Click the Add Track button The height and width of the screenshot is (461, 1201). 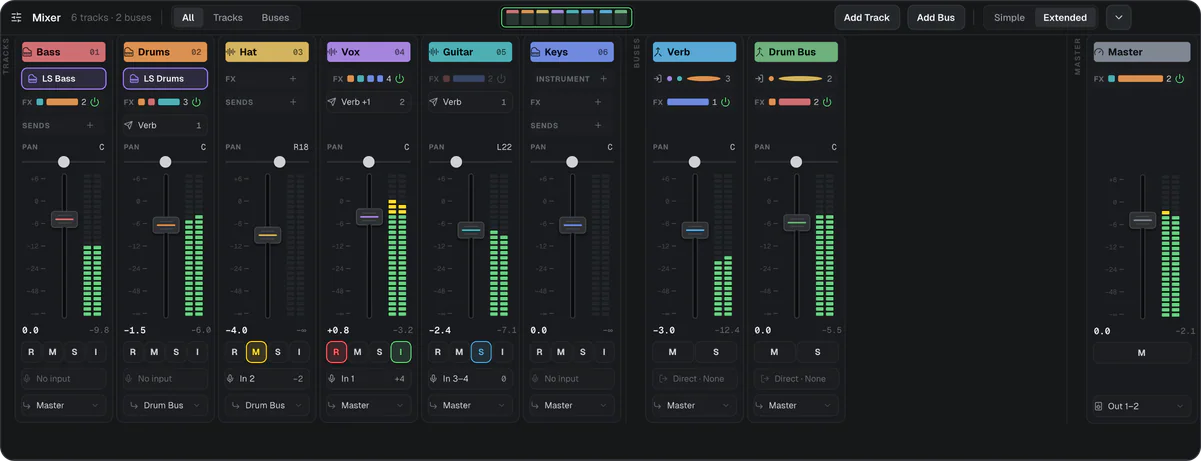pyautogui.click(x=867, y=17)
